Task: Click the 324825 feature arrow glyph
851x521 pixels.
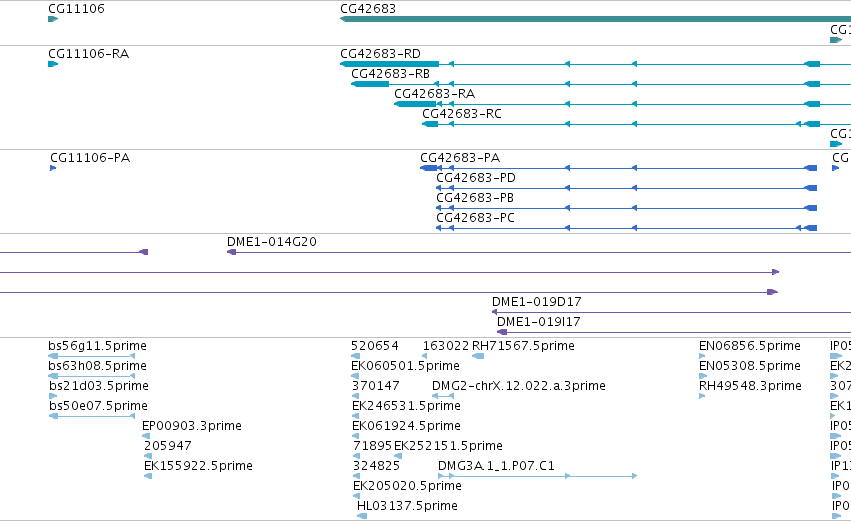Action: click(357, 476)
